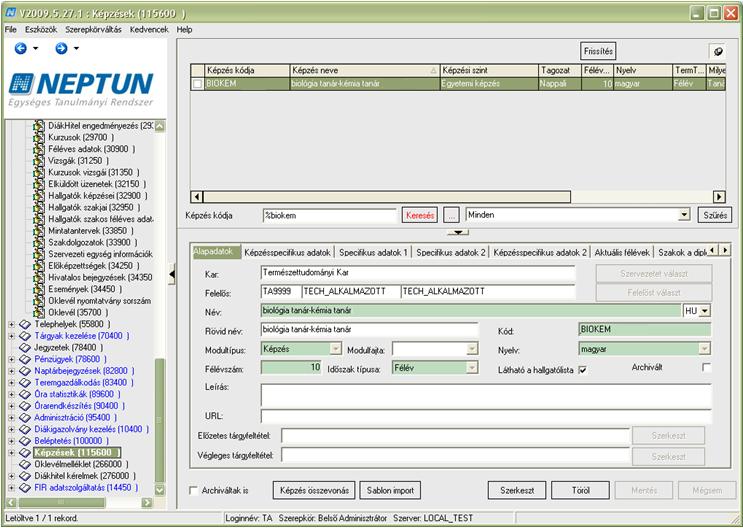Select the Képzések (115600) tree item
This screenshot has height=528, width=743.
[x=77, y=453]
